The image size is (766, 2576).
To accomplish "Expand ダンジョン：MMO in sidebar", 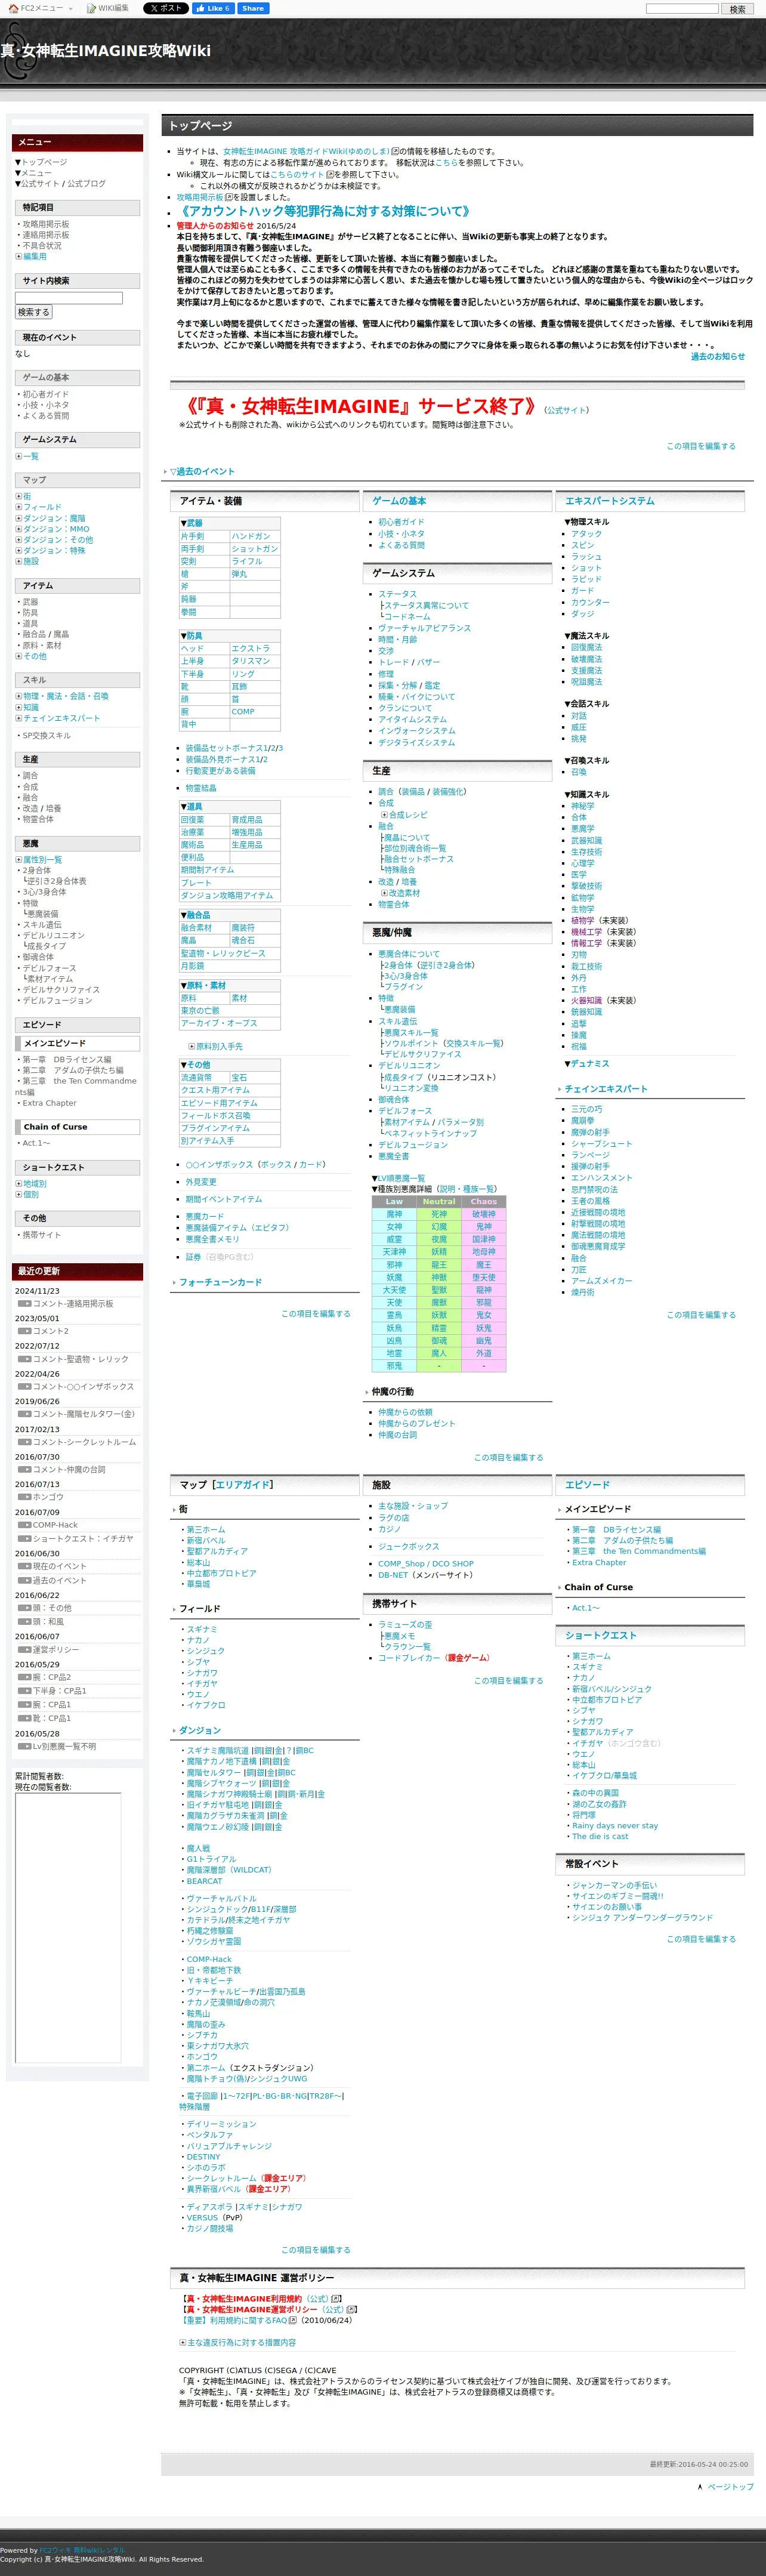I will tap(18, 529).
